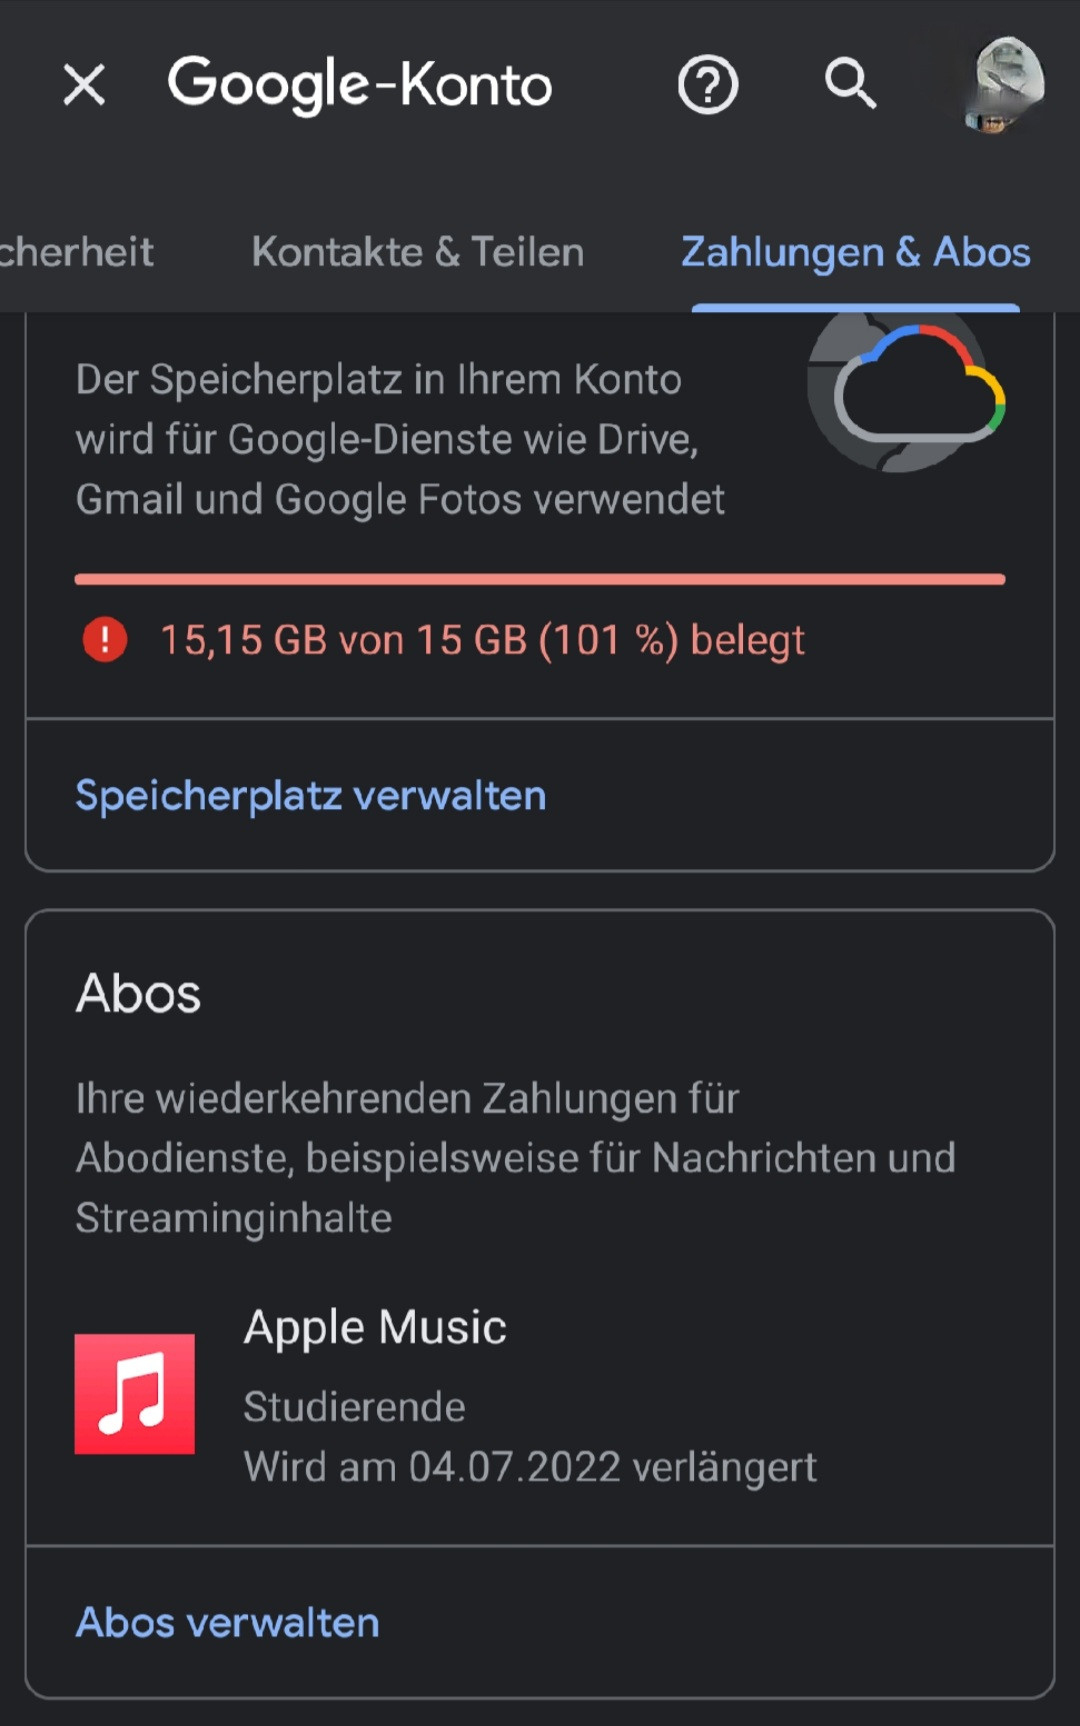Select the Zahlungen & Abos tab
Screen dimensions: 1080x1726
click(x=855, y=252)
